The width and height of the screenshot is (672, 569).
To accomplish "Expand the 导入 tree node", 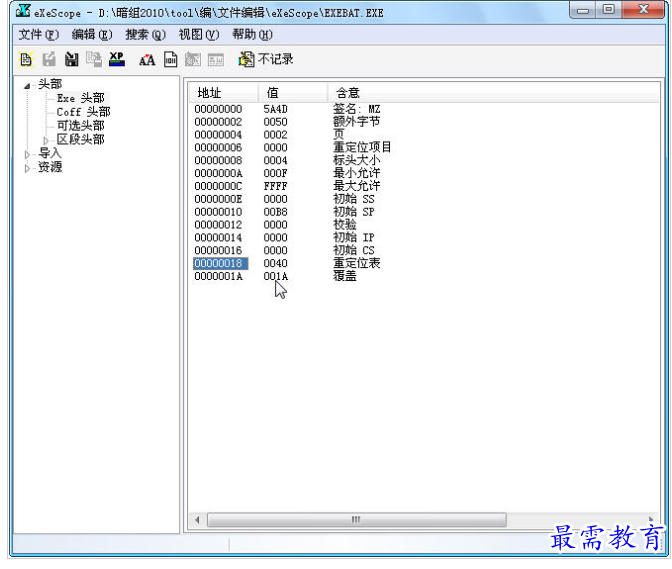I will pos(27,154).
